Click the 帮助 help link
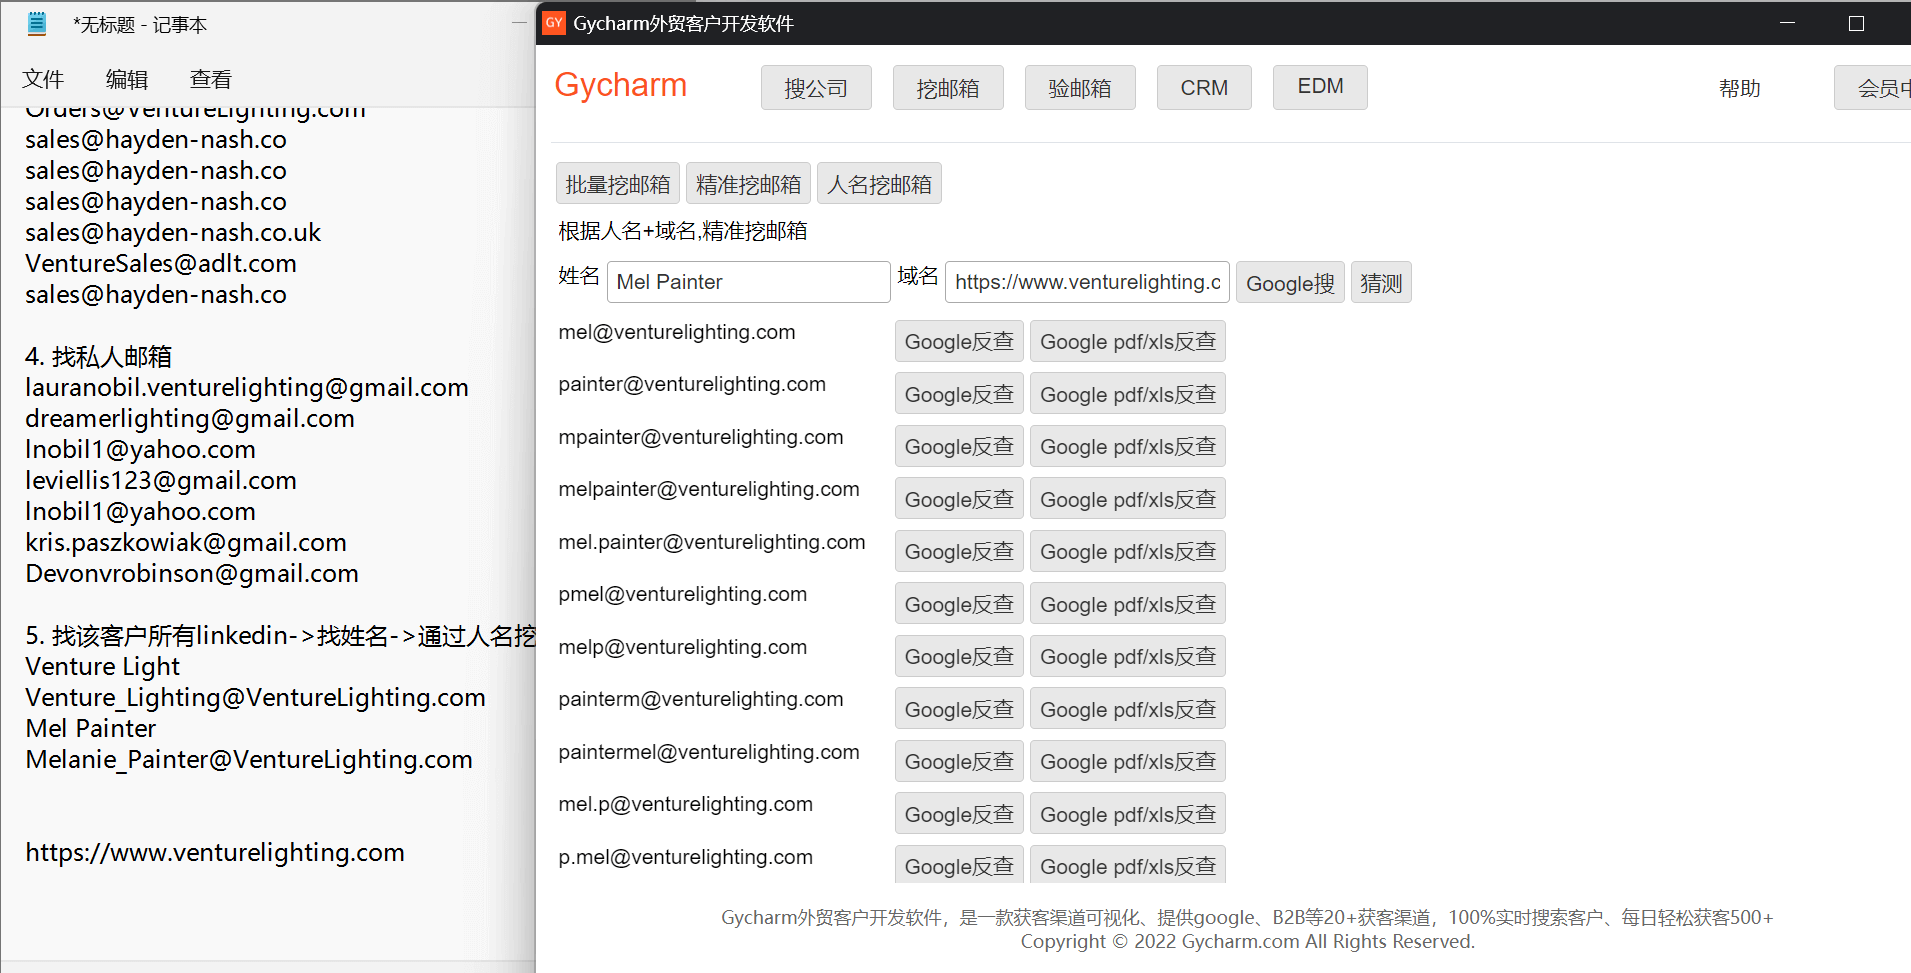The image size is (1911, 973). pos(1740,88)
